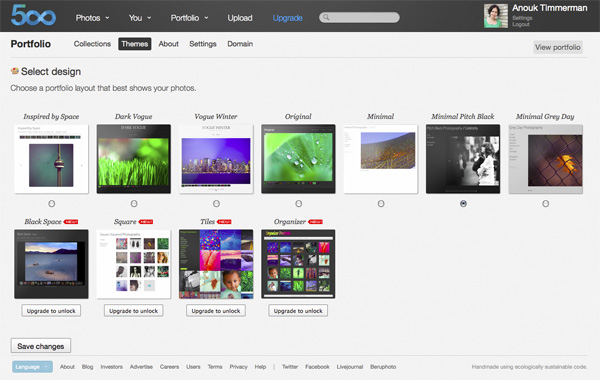The width and height of the screenshot is (600, 380).
Task: Switch to the portfolio Settings tab
Action: click(203, 44)
